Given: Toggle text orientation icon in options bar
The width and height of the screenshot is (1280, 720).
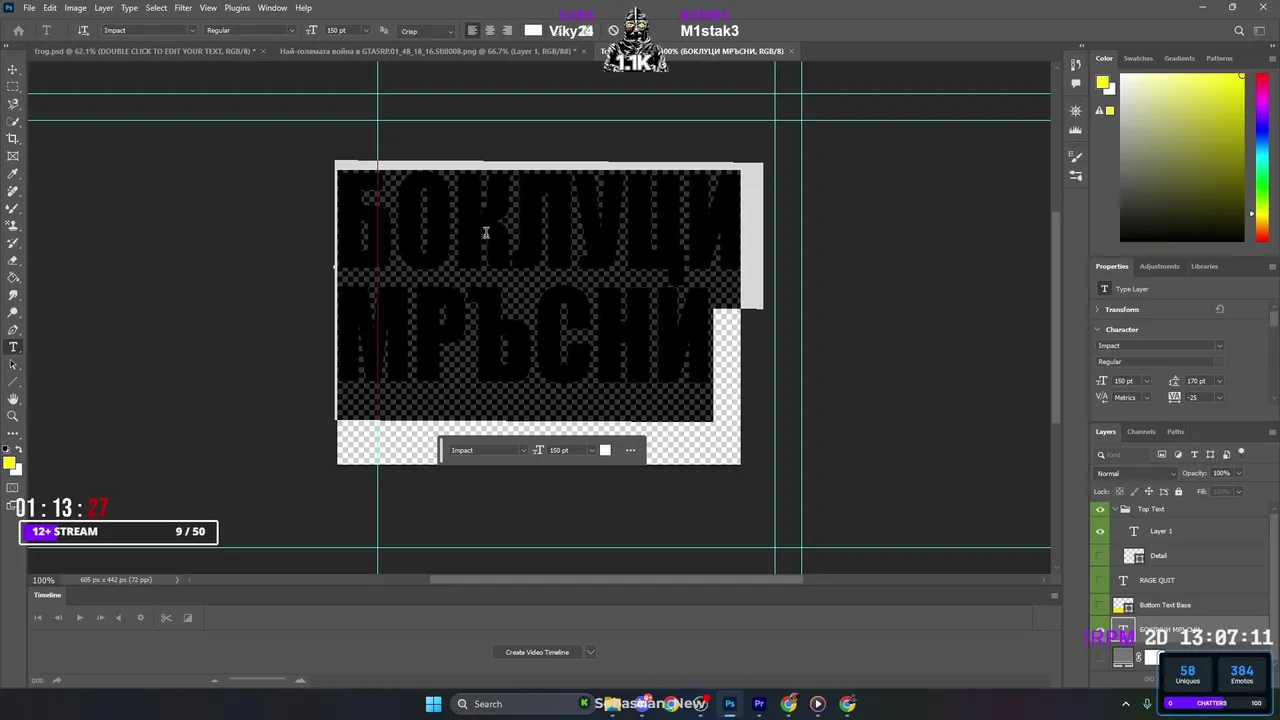Looking at the screenshot, I should [83, 30].
